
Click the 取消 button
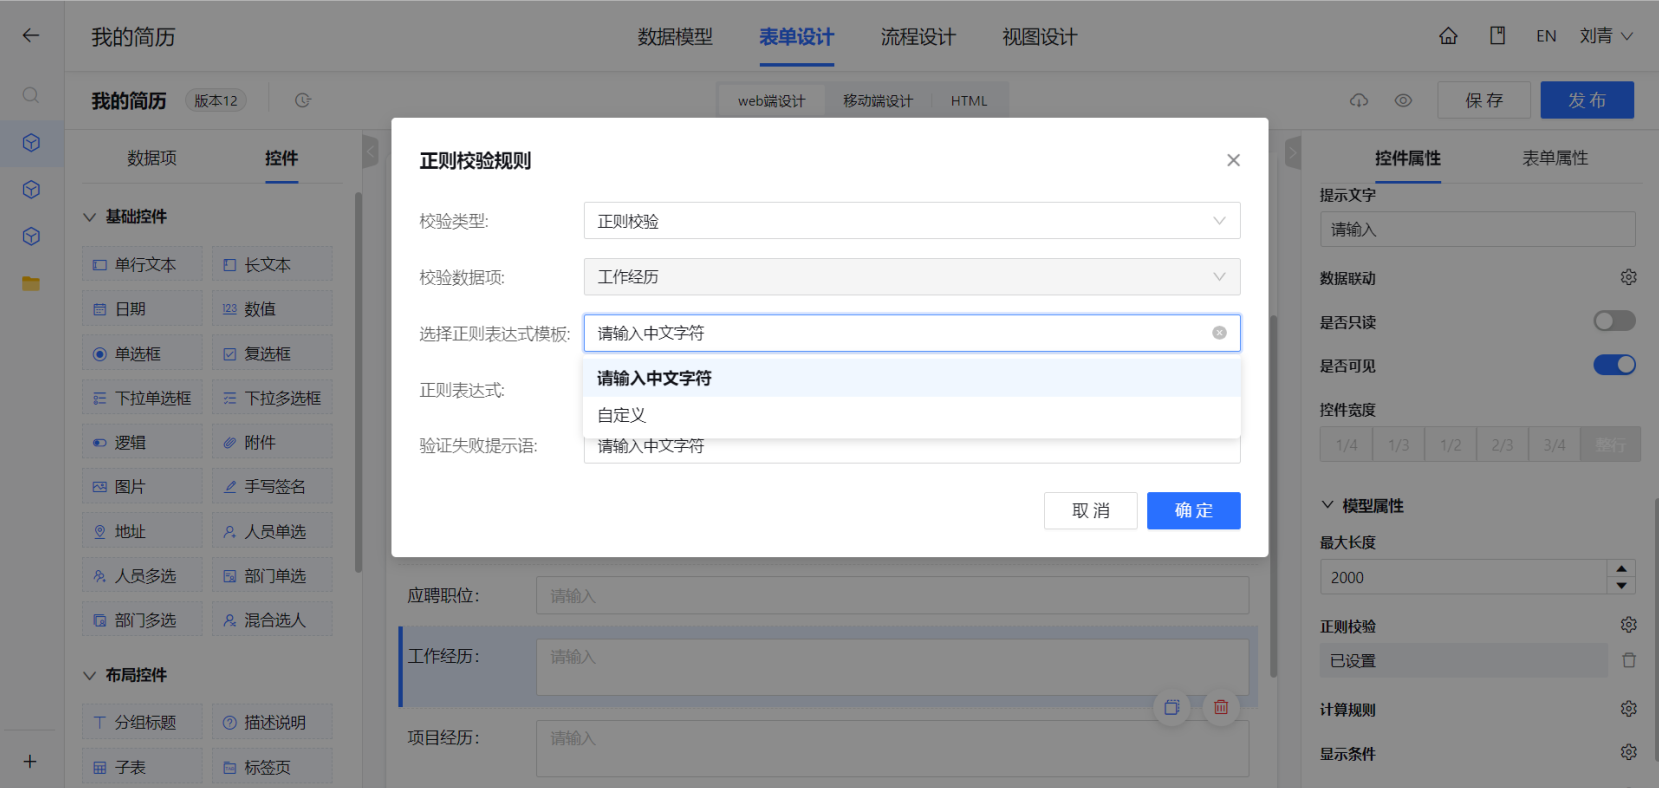tap(1091, 510)
